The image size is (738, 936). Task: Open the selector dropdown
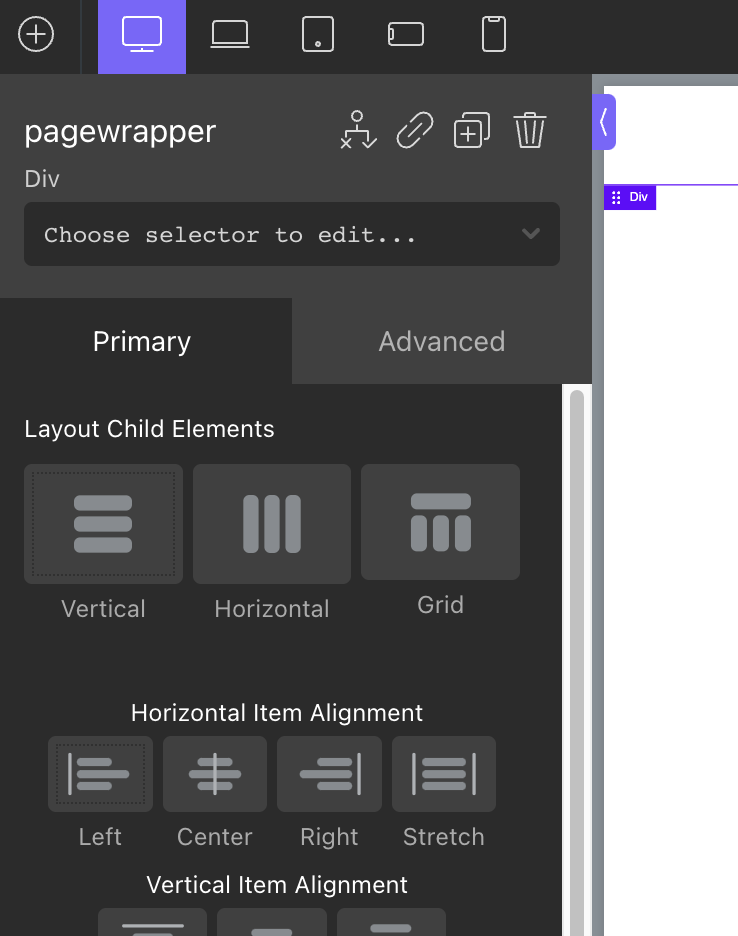pyautogui.click(x=291, y=234)
